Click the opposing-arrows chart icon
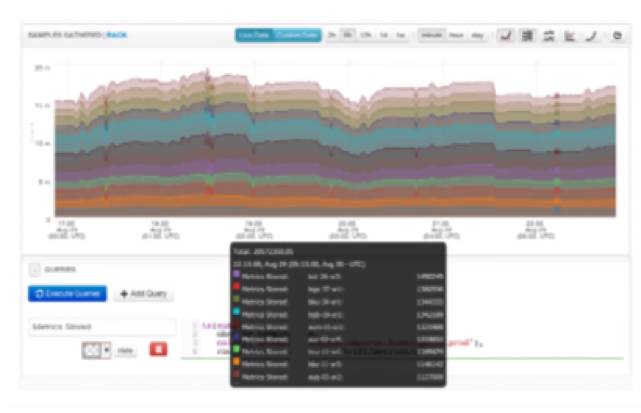 pos(549,36)
